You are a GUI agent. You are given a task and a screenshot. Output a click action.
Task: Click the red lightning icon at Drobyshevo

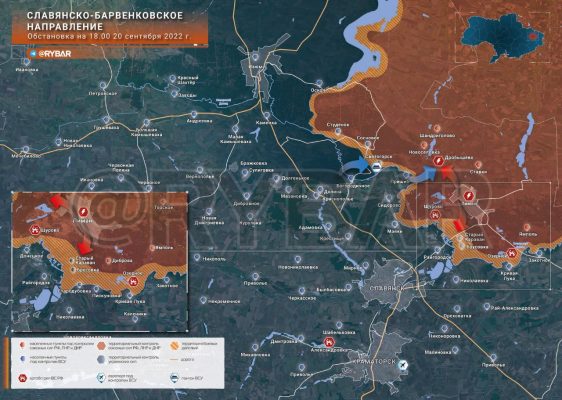pos(438,161)
